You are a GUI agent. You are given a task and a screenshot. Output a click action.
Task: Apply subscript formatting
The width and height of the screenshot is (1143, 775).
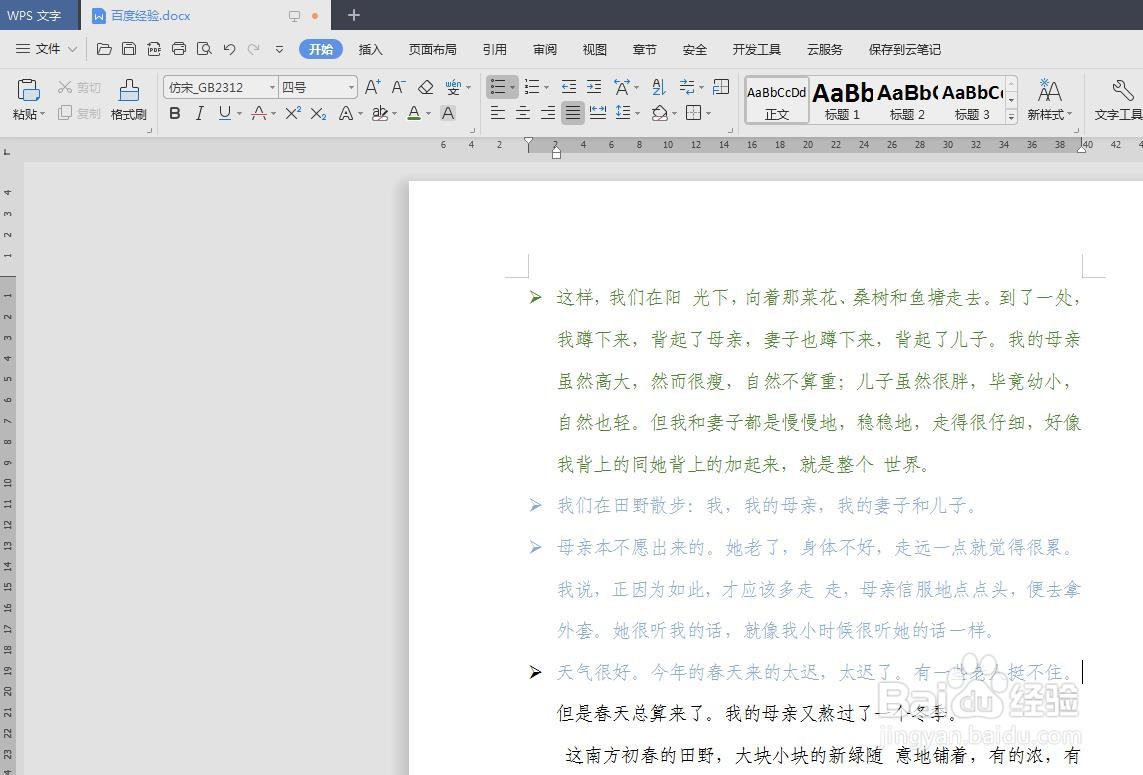tap(318, 113)
